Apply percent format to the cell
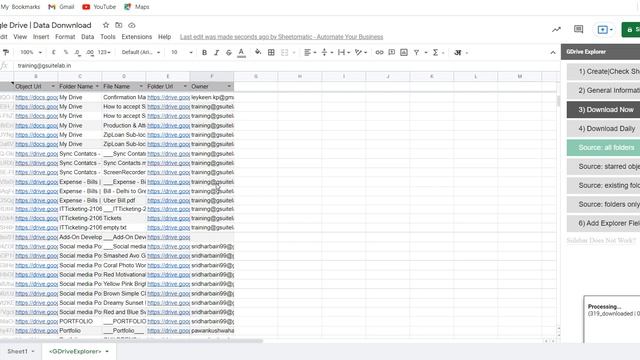This screenshot has width=640, height=360. pos(66,52)
